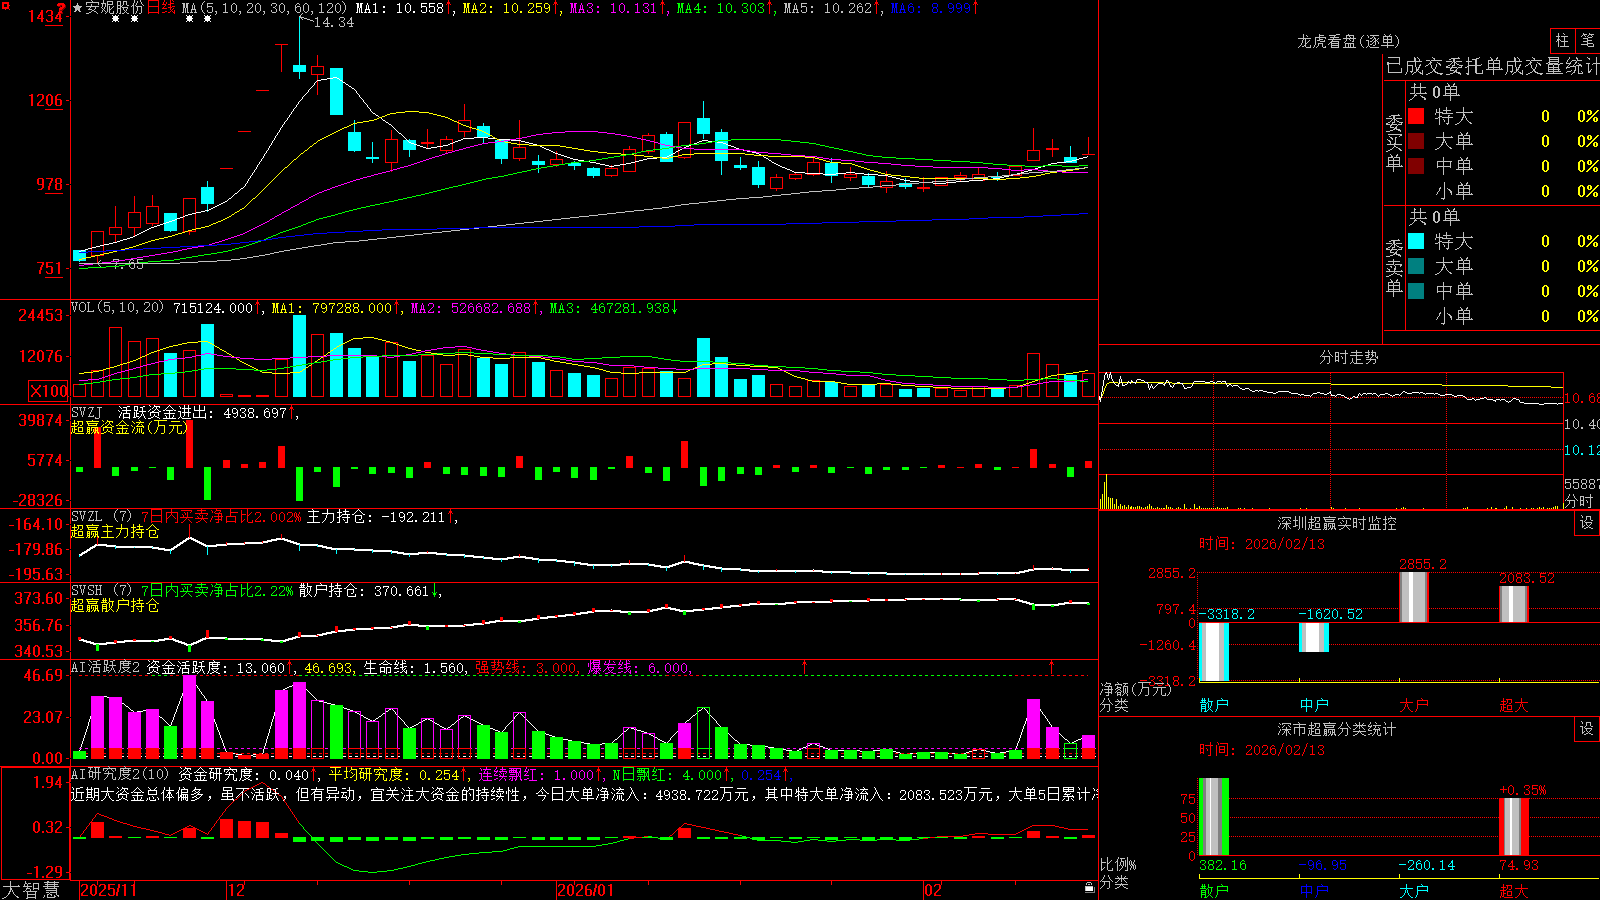Open 设 settings for 深圳超赢实时监控
1600x900 pixels.
click(x=1587, y=523)
